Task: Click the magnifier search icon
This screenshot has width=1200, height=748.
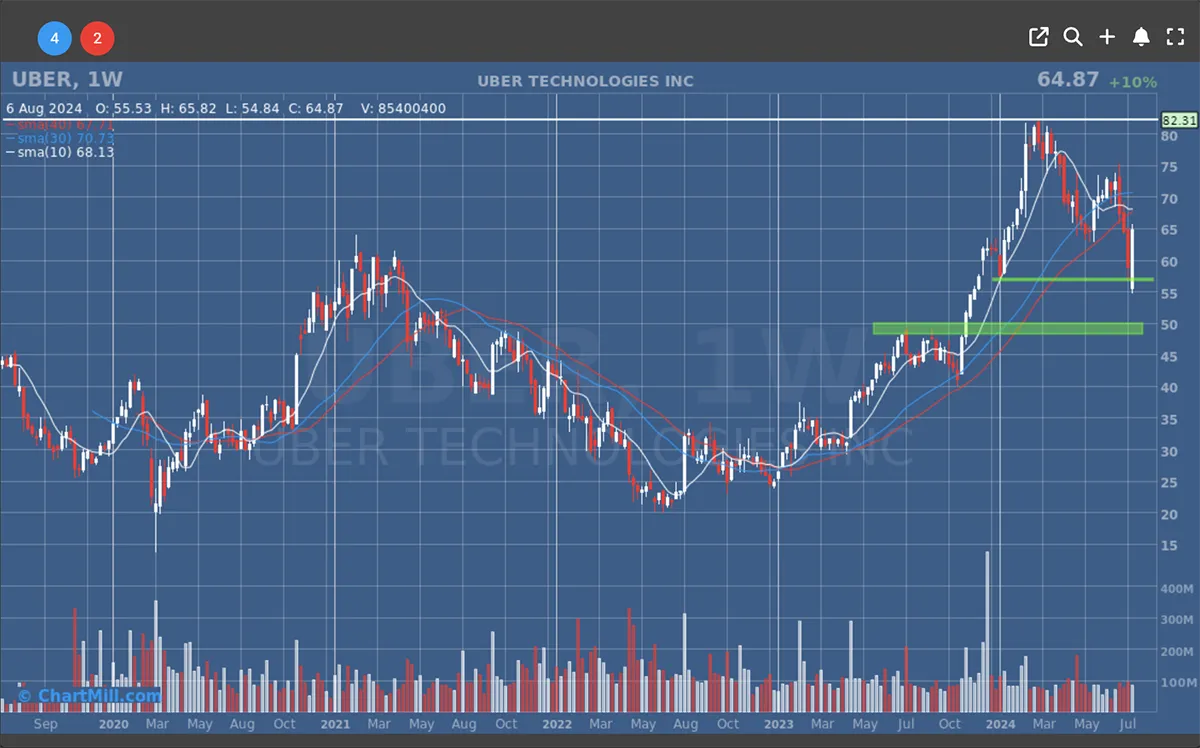Action: [x=1073, y=37]
